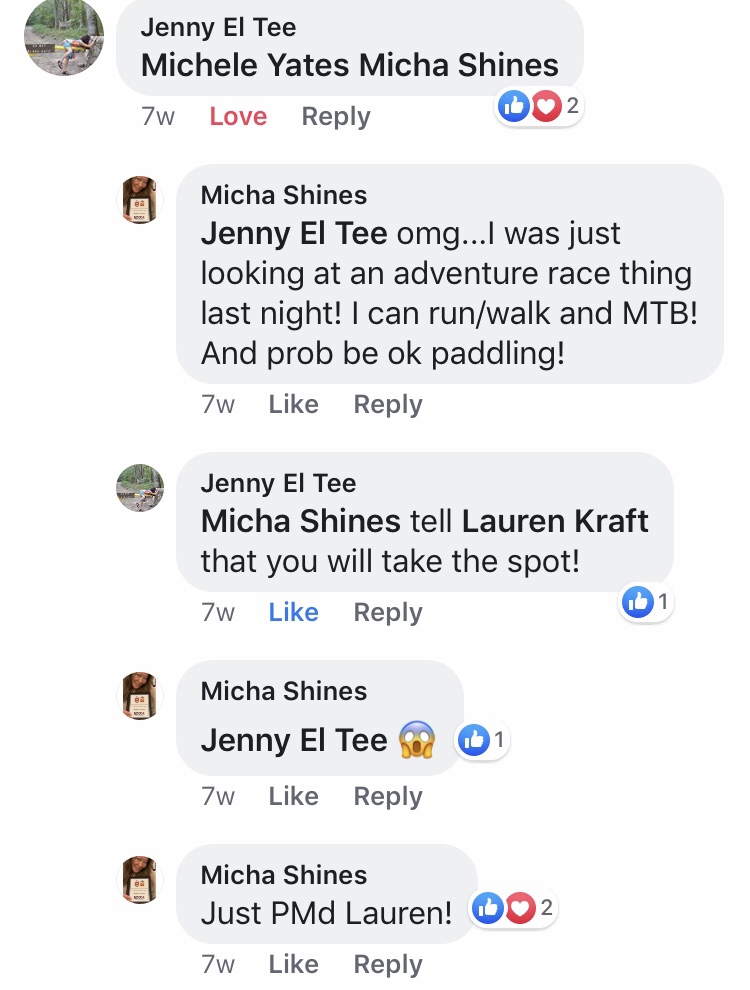
Task: Unlike the 'take the spot' comment
Action: 293,613
